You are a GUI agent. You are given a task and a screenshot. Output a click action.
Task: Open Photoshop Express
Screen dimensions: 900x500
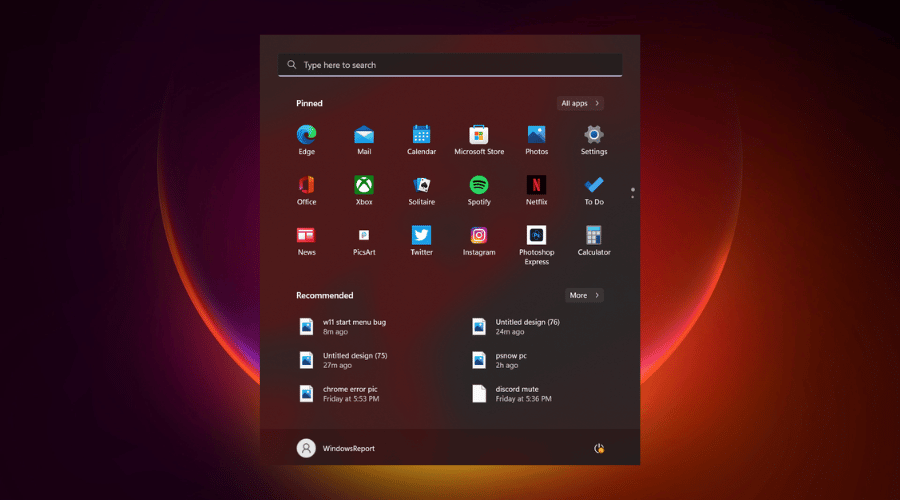(536, 245)
